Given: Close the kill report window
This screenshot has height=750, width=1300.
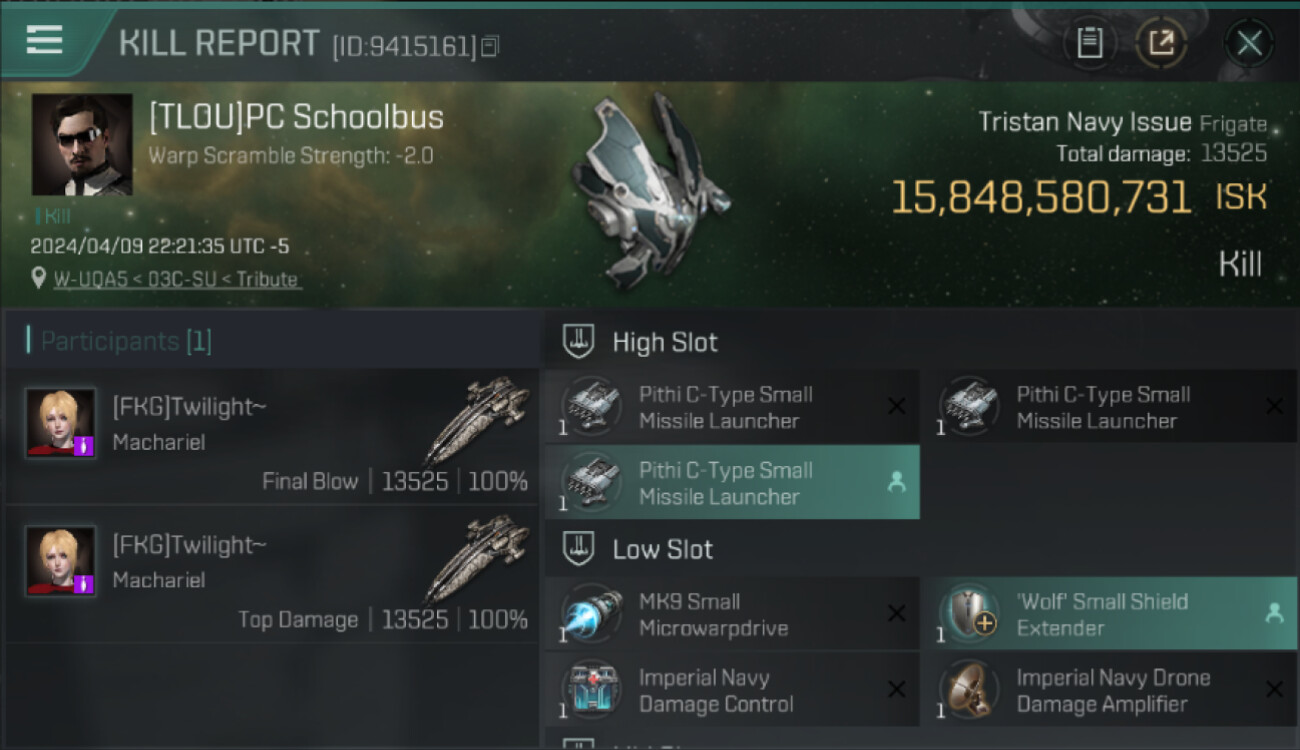Looking at the screenshot, I should pyautogui.click(x=1249, y=43).
